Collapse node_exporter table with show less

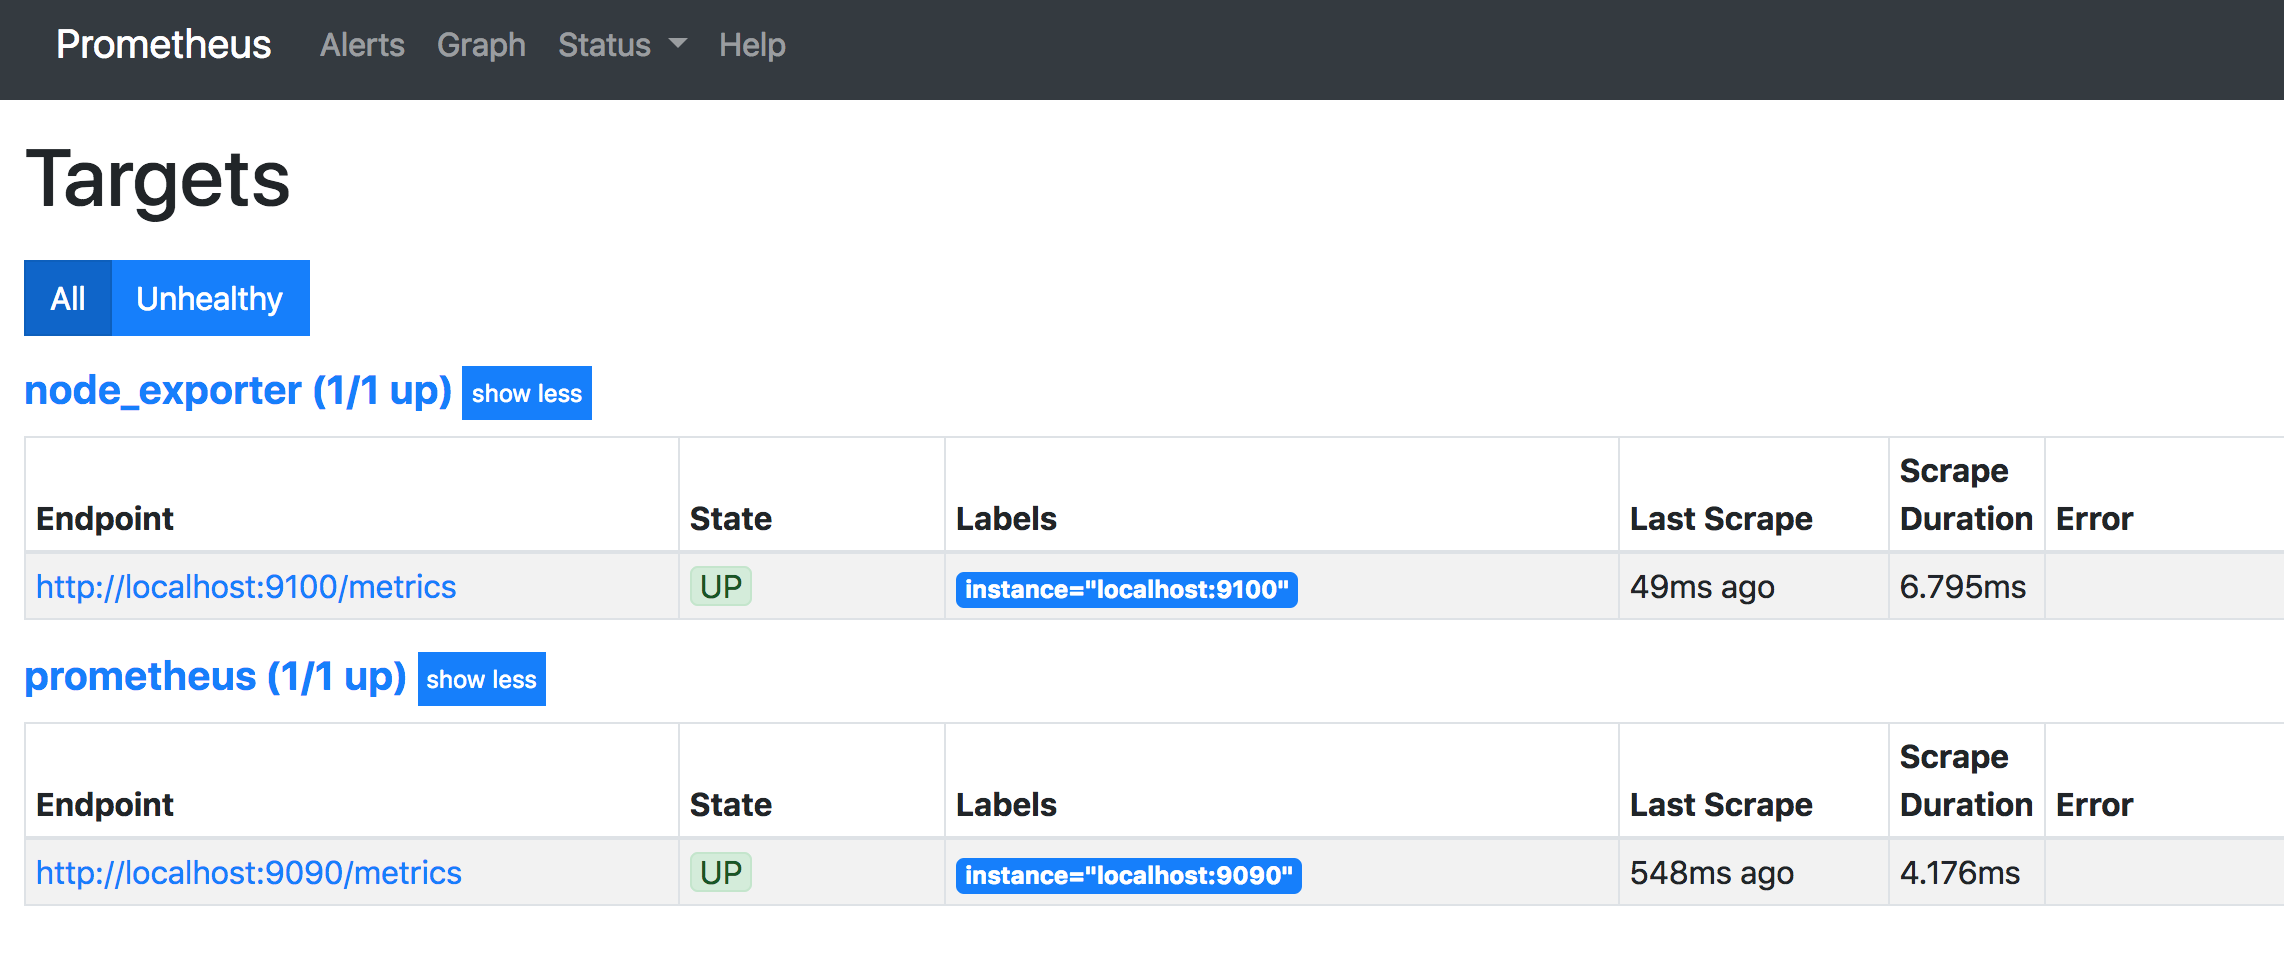(x=527, y=393)
